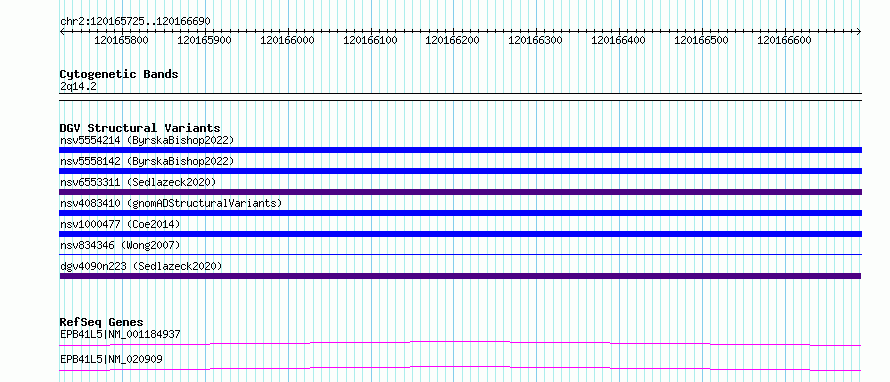Viewport: 890px width, 382px height.
Task: Click the magenta line of EPB41L5|NM_020909
Action: (x=460, y=369)
